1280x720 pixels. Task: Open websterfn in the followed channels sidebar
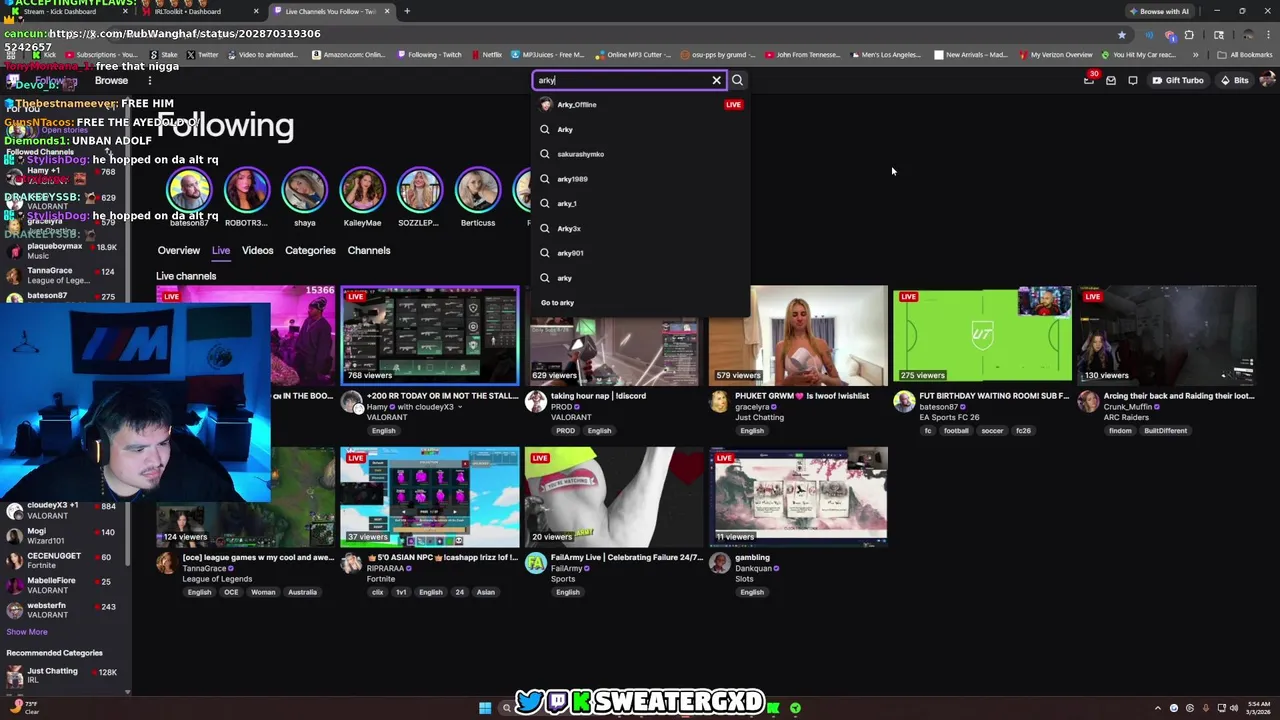(64, 610)
